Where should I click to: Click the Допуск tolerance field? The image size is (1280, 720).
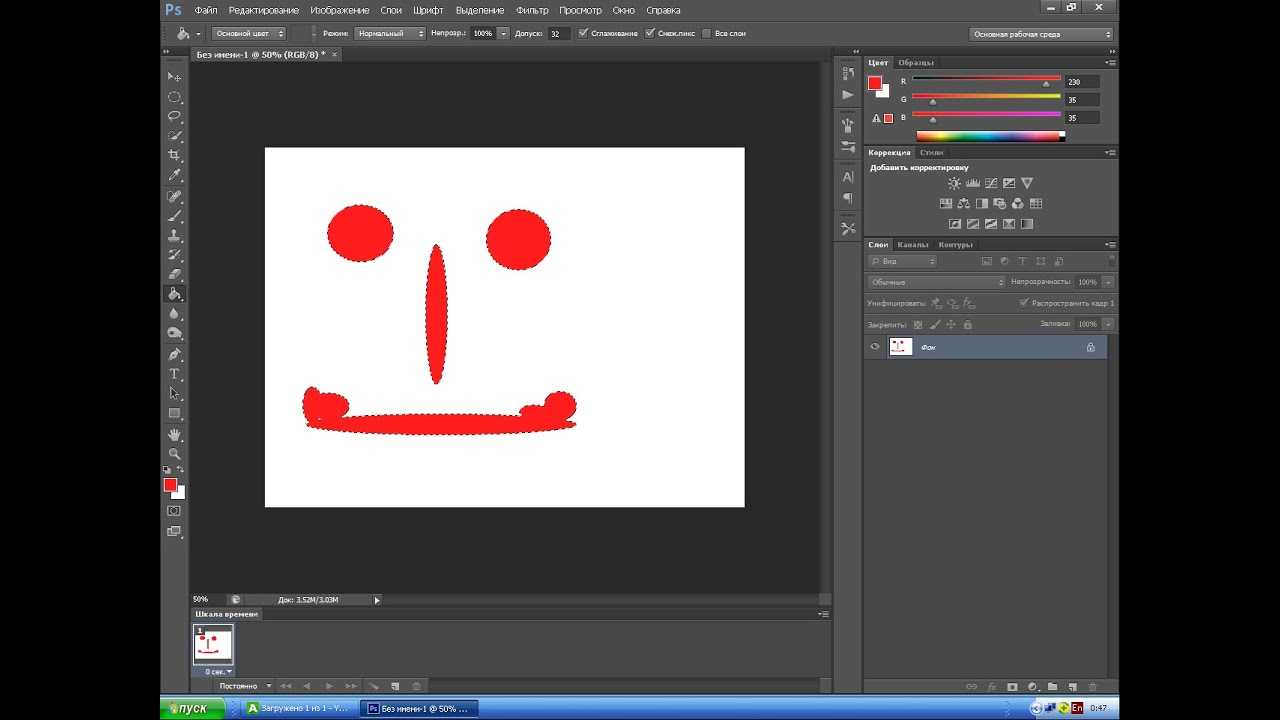(x=558, y=33)
